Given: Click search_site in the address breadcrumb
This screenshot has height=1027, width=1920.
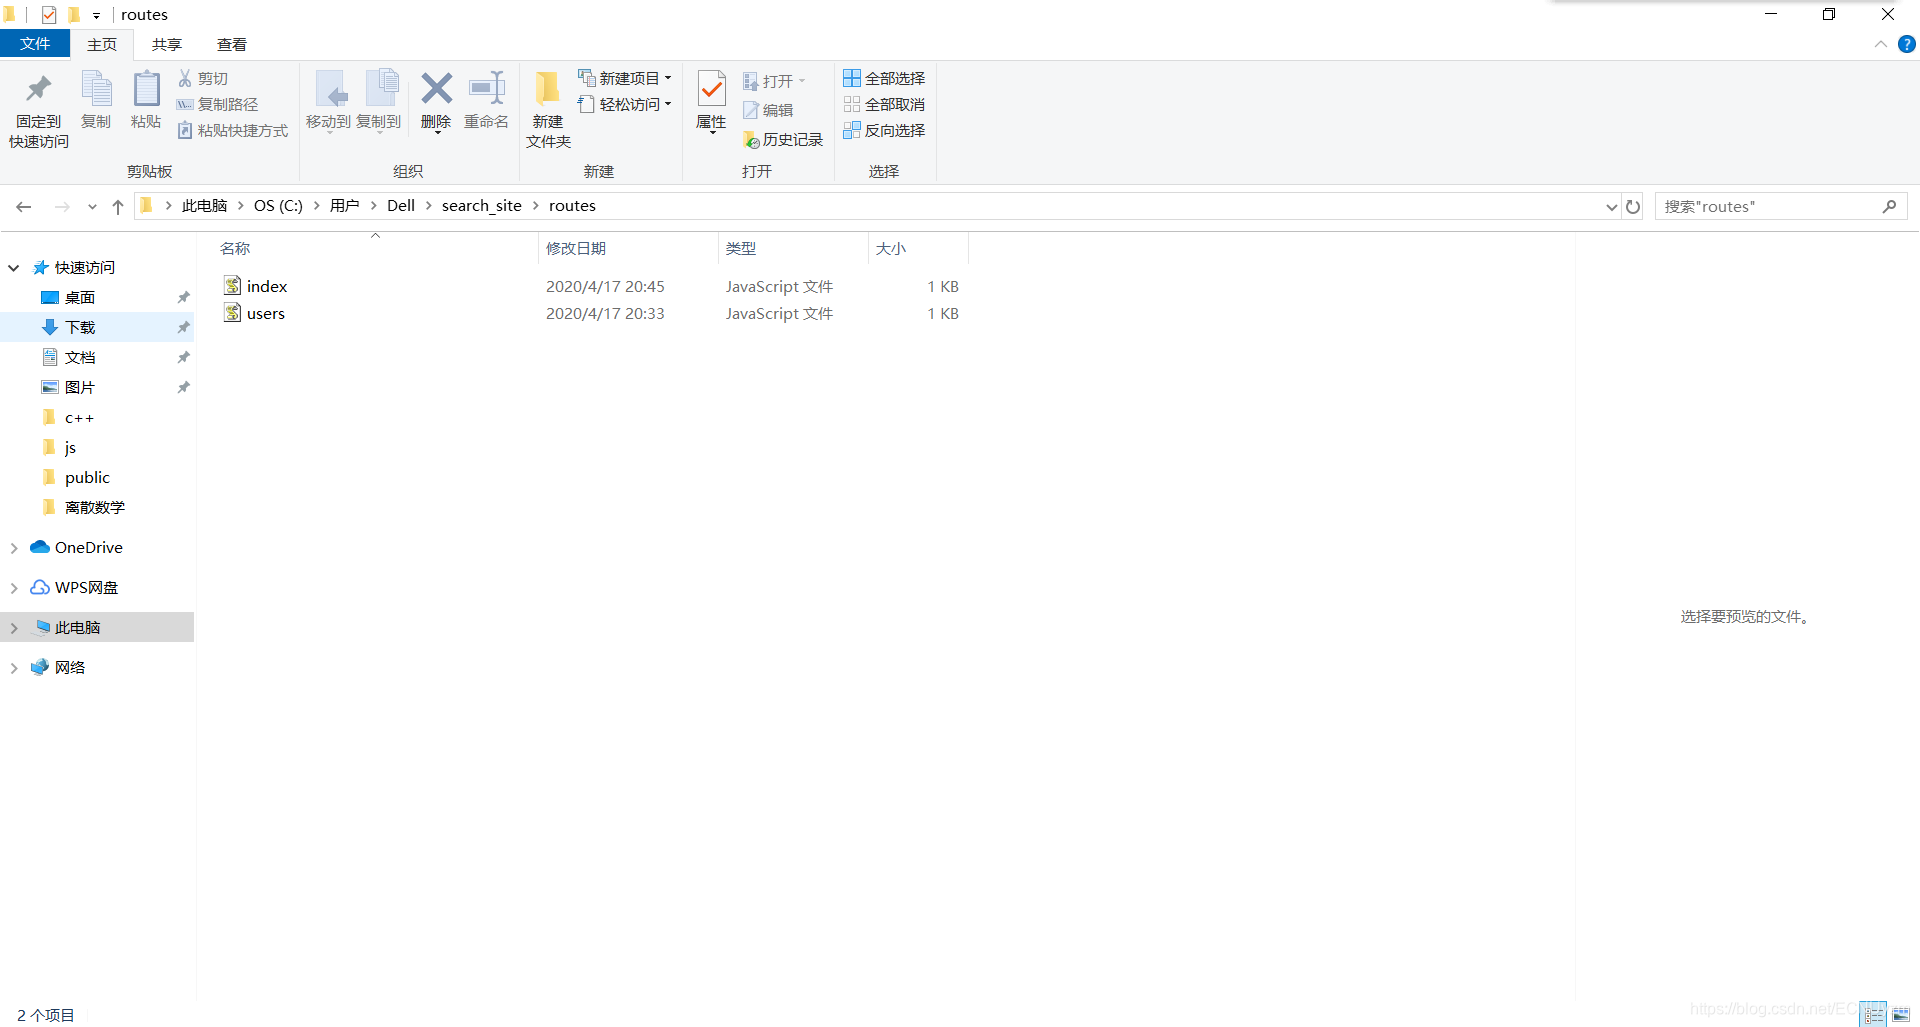Looking at the screenshot, I should [482, 205].
